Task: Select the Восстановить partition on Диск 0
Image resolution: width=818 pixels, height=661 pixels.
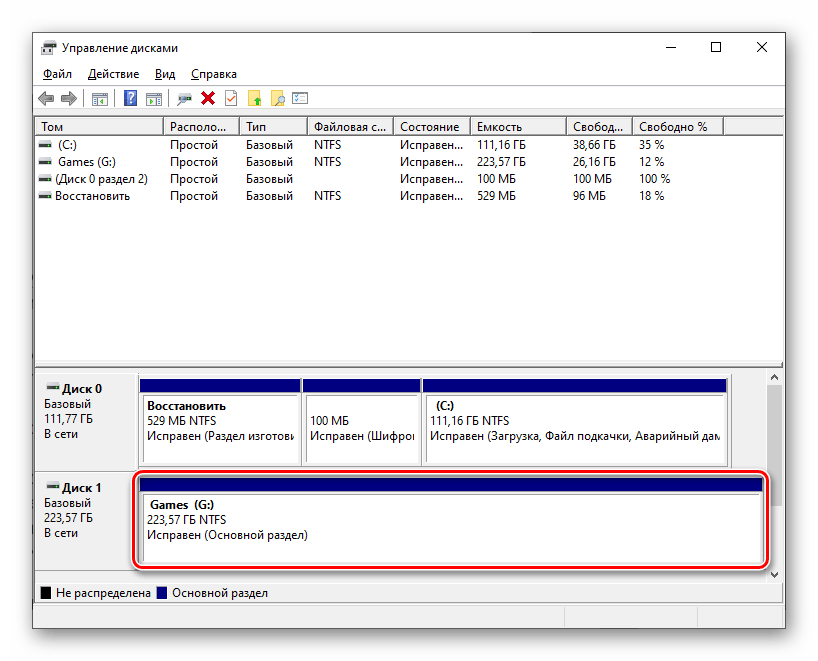Action: [219, 422]
